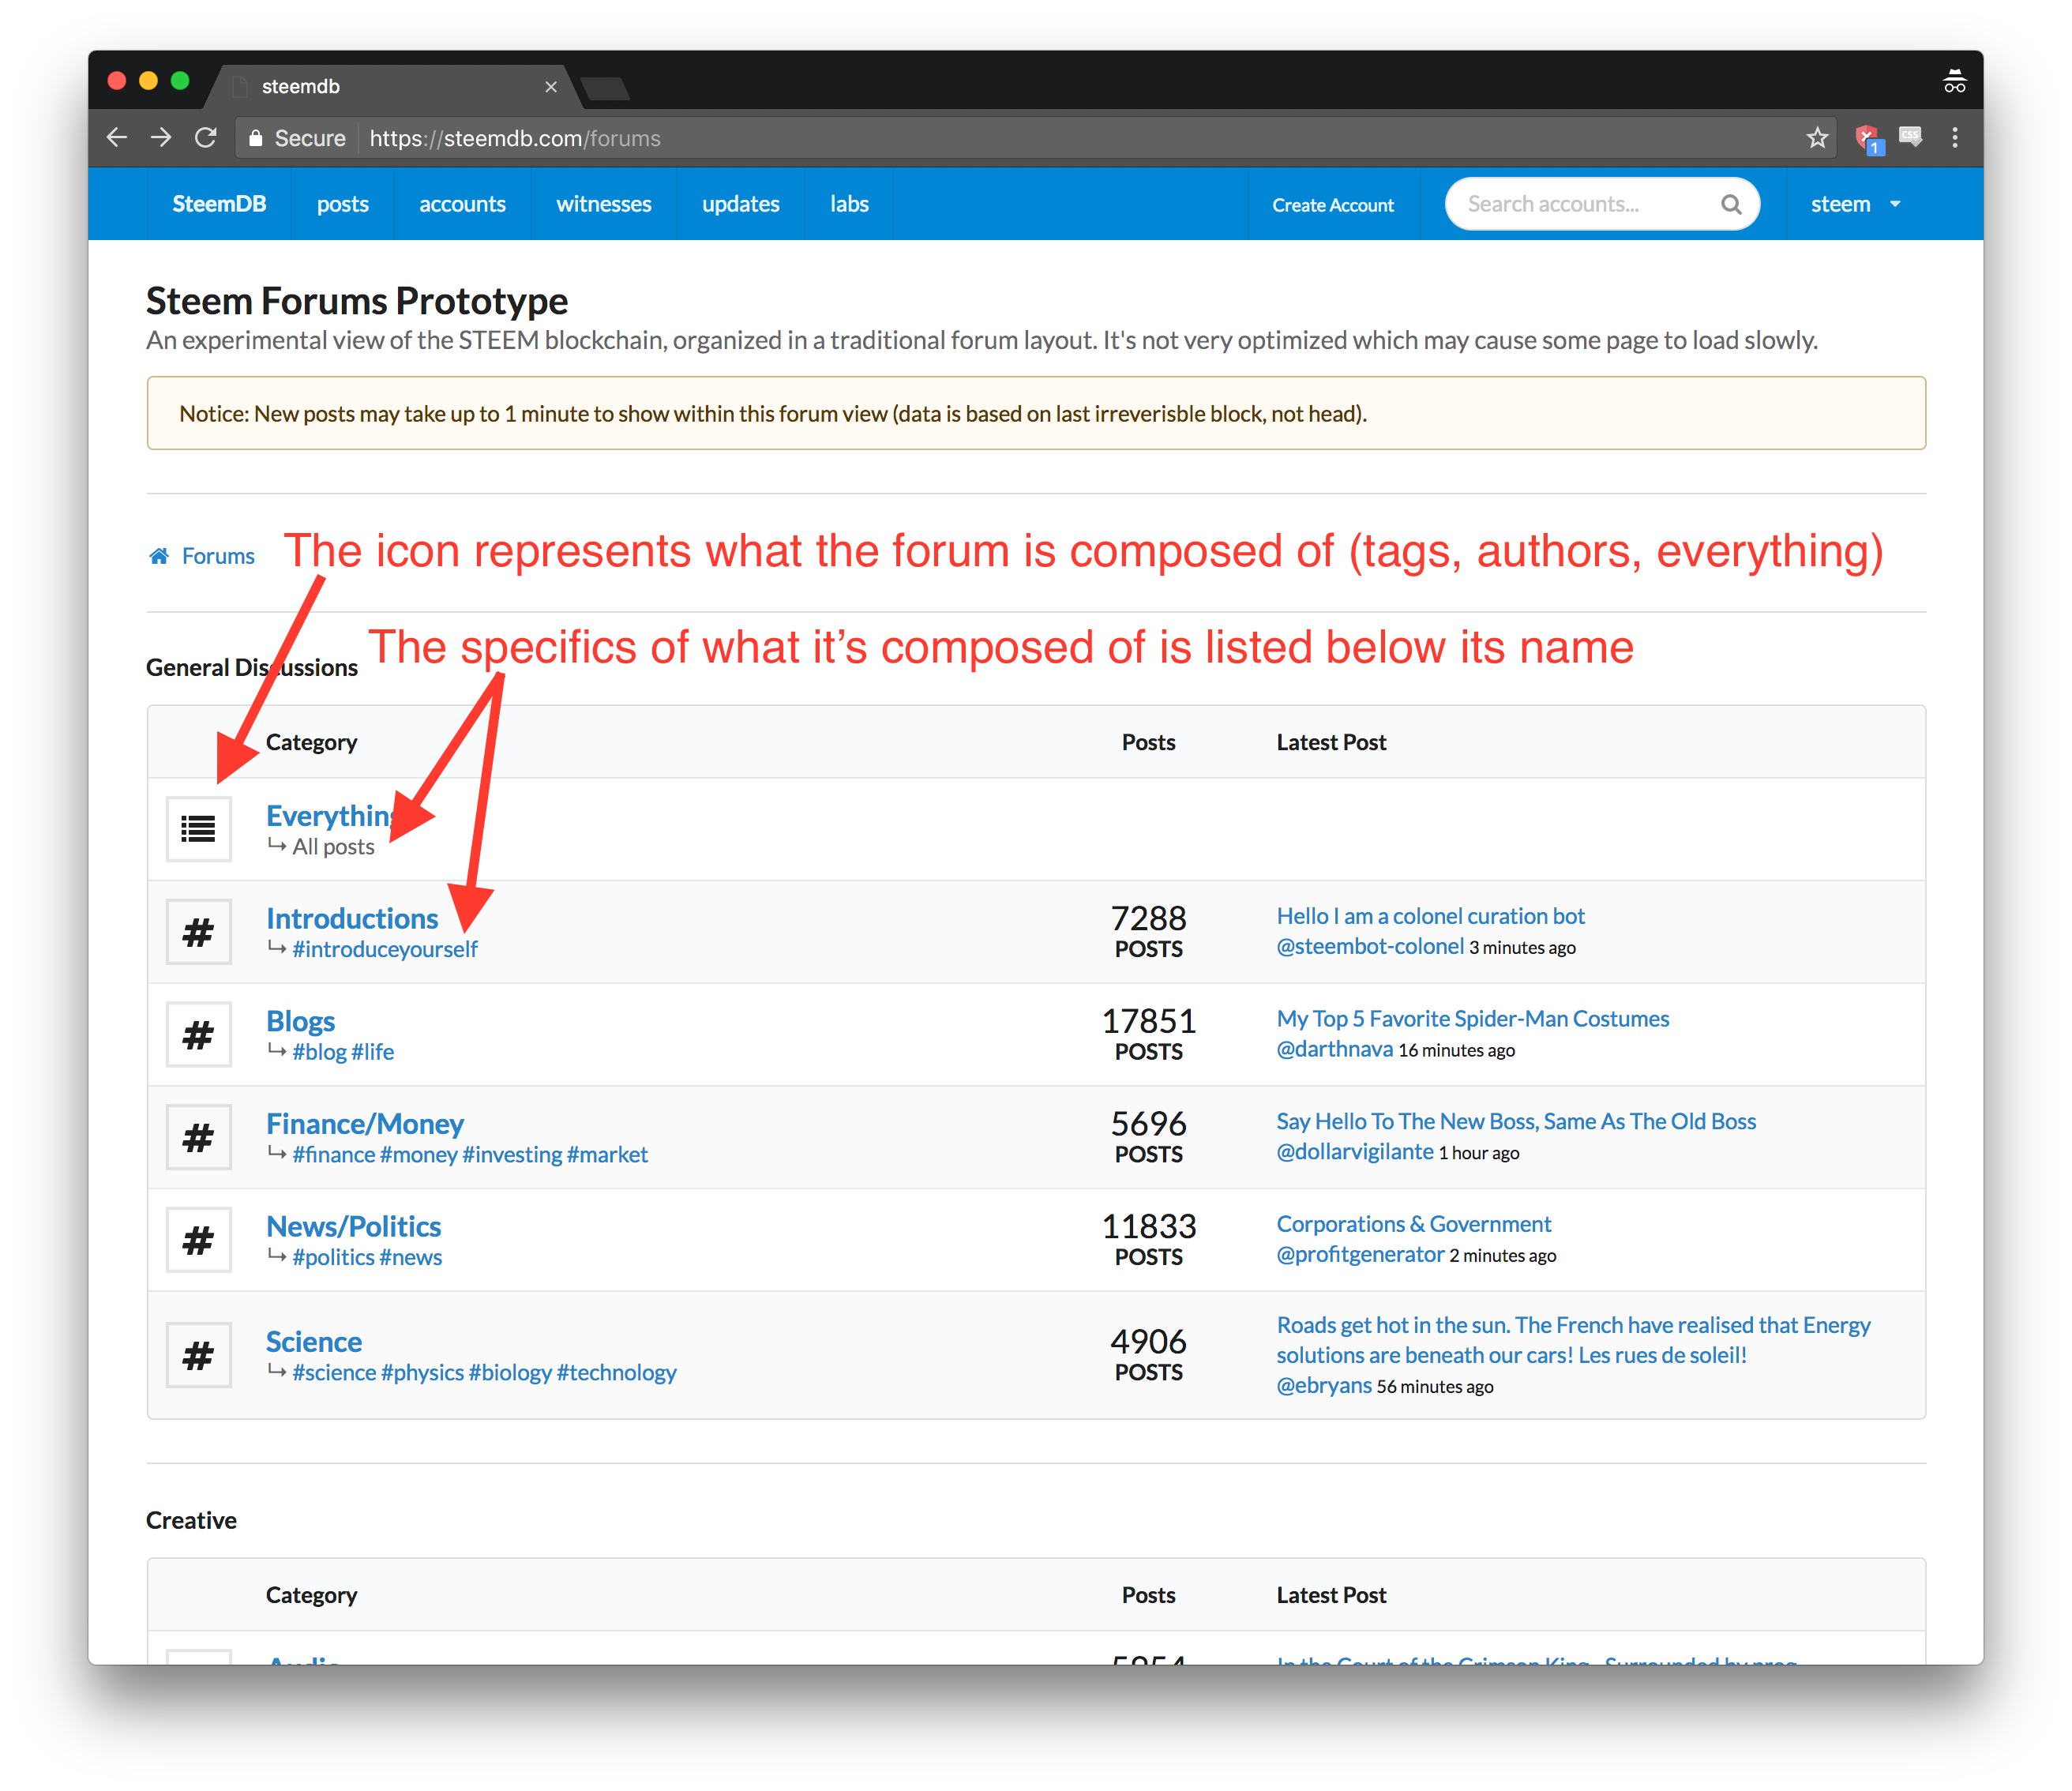Click the search magnifier icon
Screen dimensions: 2072x1791
point(1732,203)
